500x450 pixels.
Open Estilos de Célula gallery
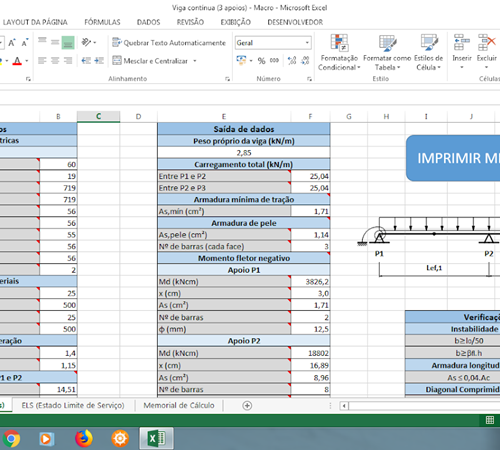[429, 52]
